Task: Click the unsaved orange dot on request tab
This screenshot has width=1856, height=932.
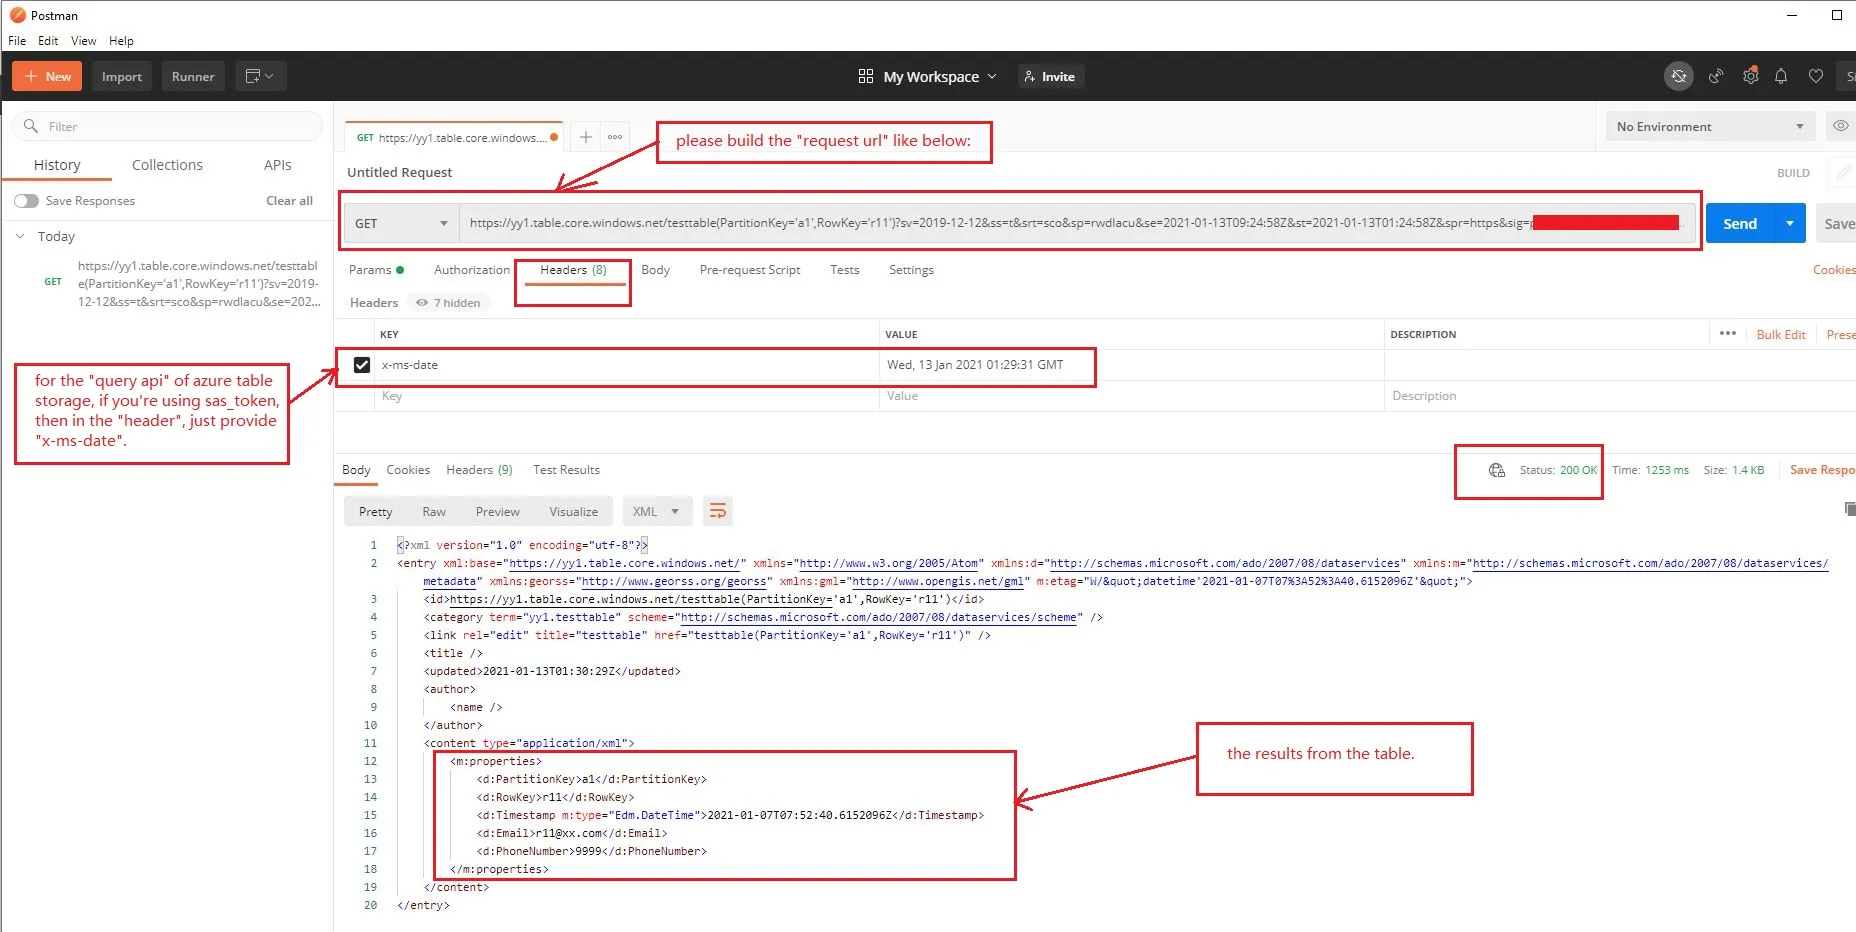Action: pyautogui.click(x=554, y=137)
